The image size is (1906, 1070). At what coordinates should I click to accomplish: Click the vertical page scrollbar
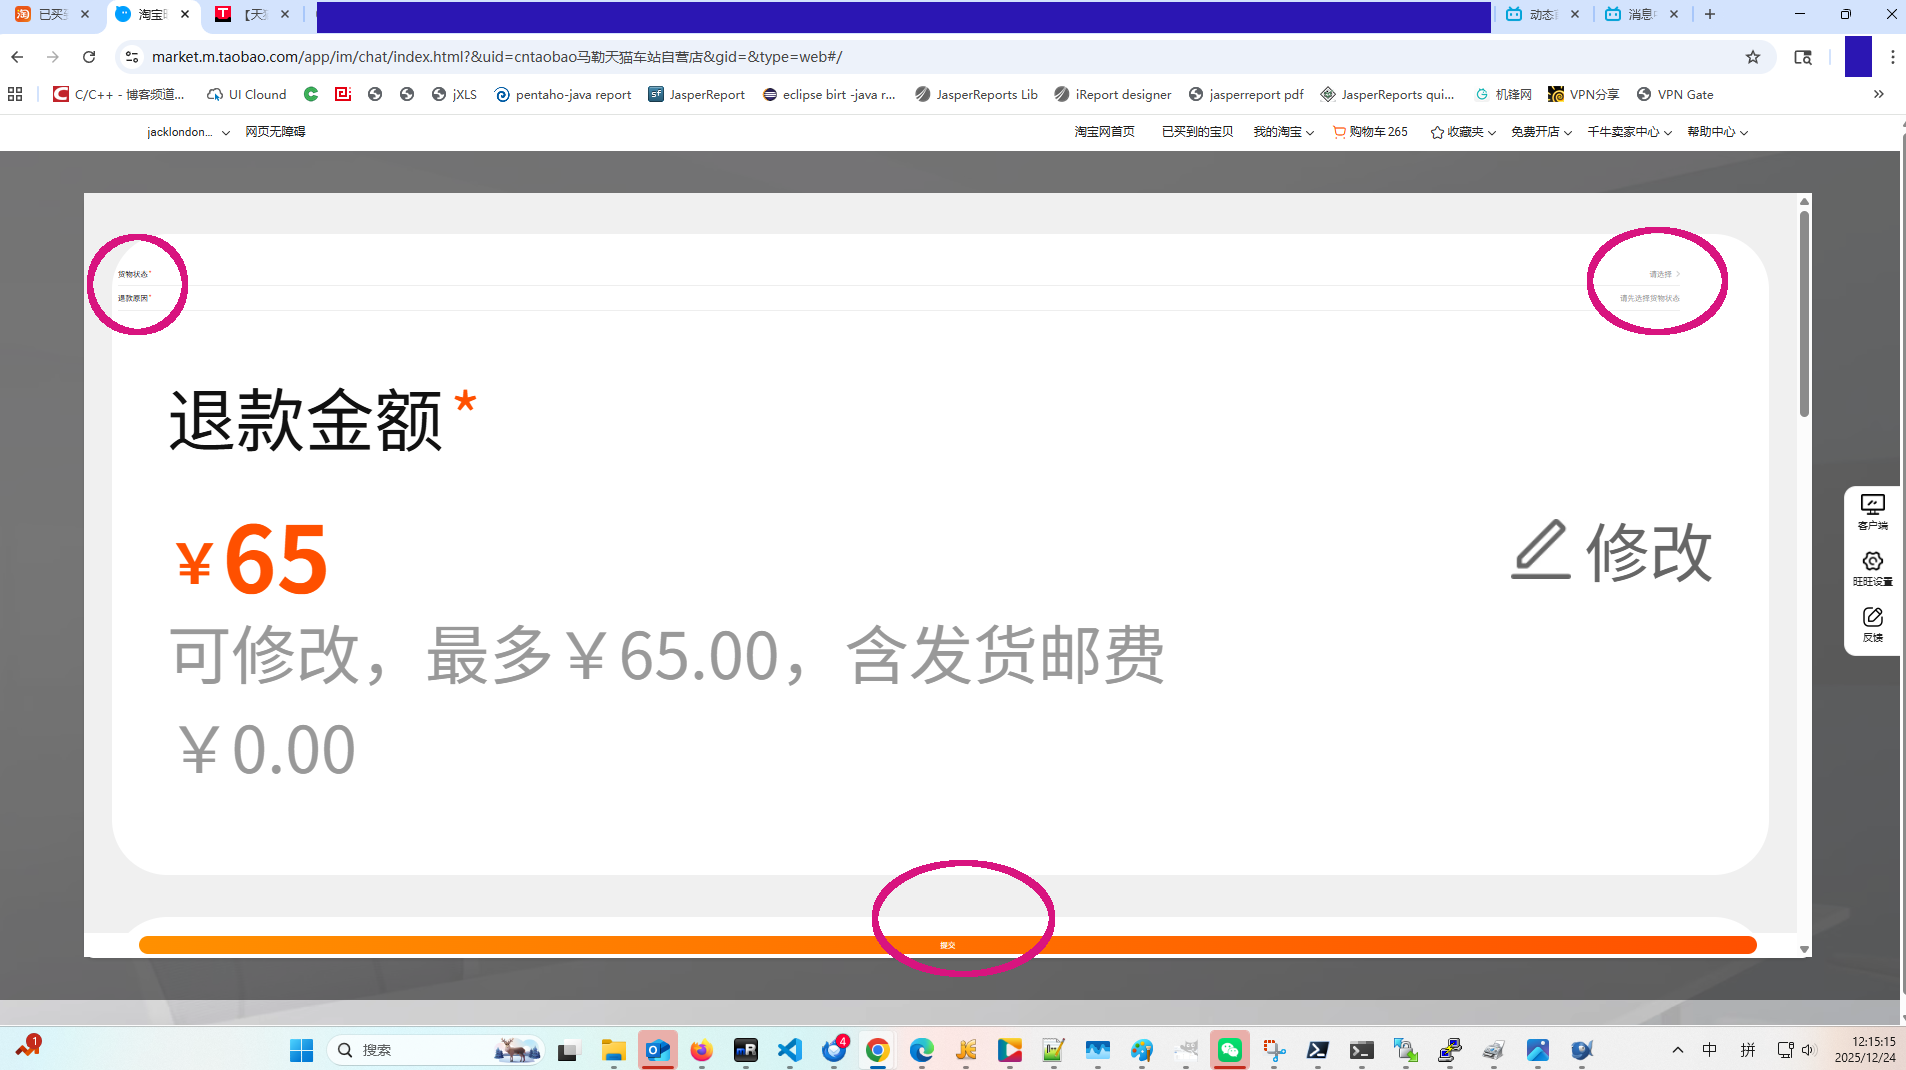1803,300
